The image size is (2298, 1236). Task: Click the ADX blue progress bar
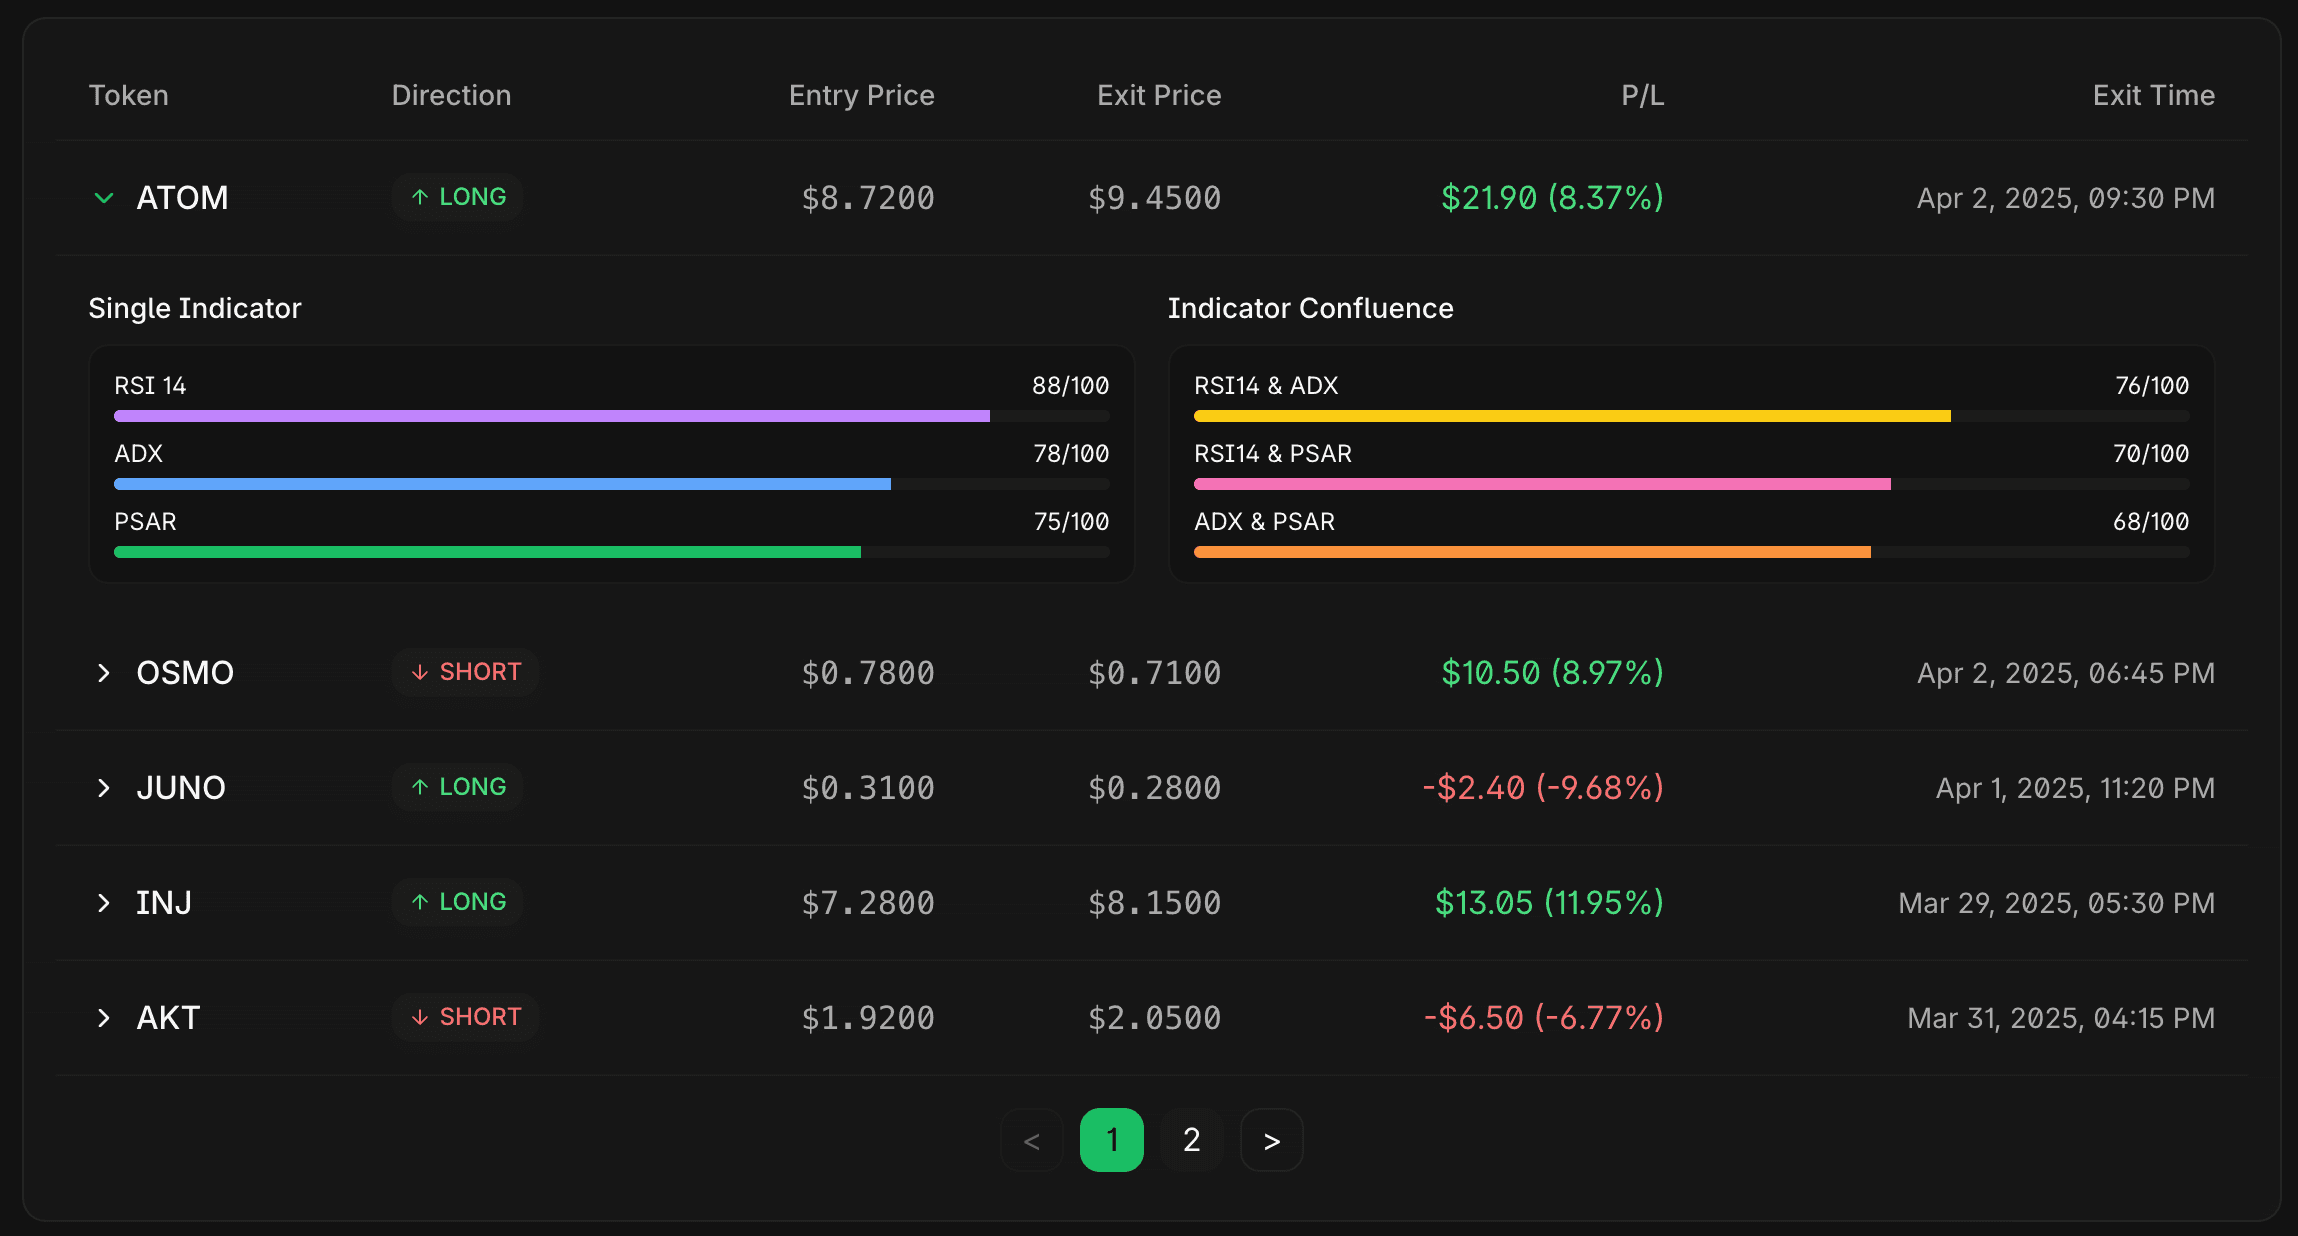point(612,484)
